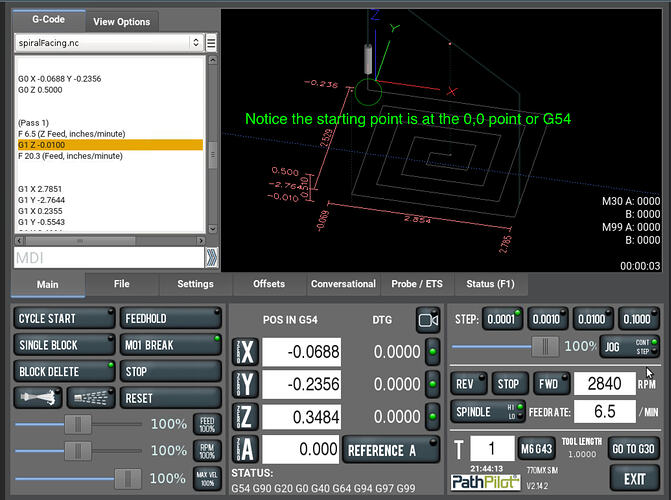
Task: Click the RESET button
Action: (171, 399)
